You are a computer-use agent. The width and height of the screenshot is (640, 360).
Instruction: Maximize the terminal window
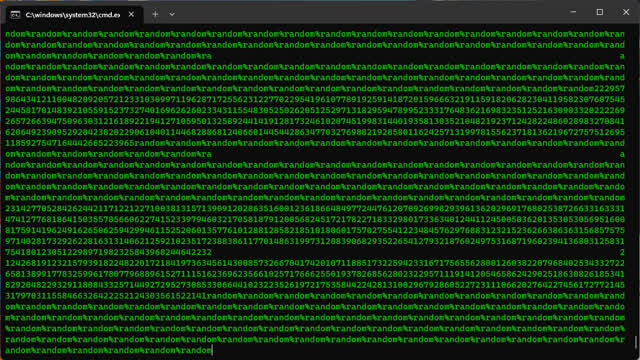[600, 12]
